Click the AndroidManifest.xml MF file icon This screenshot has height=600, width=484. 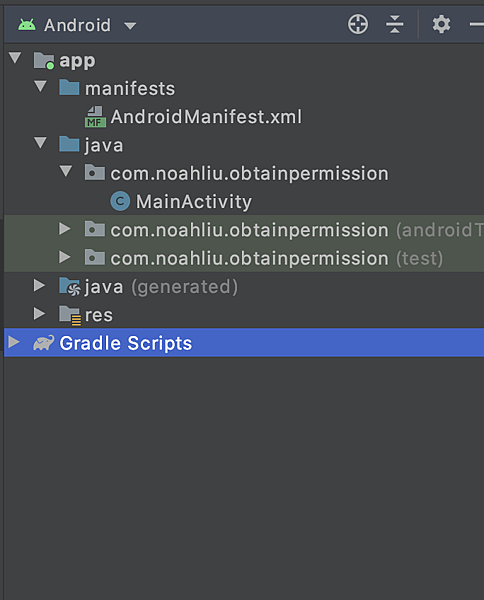[95, 117]
